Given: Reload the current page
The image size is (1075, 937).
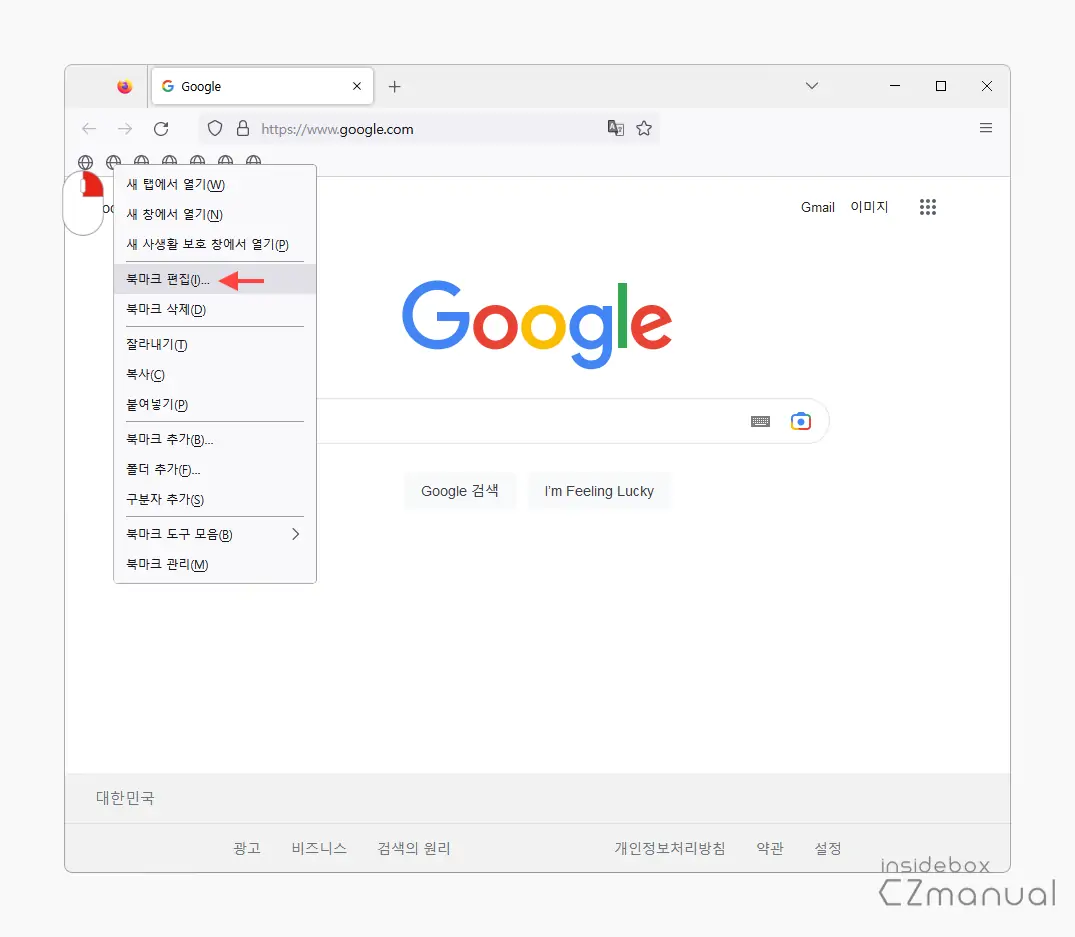Looking at the screenshot, I should pyautogui.click(x=161, y=128).
